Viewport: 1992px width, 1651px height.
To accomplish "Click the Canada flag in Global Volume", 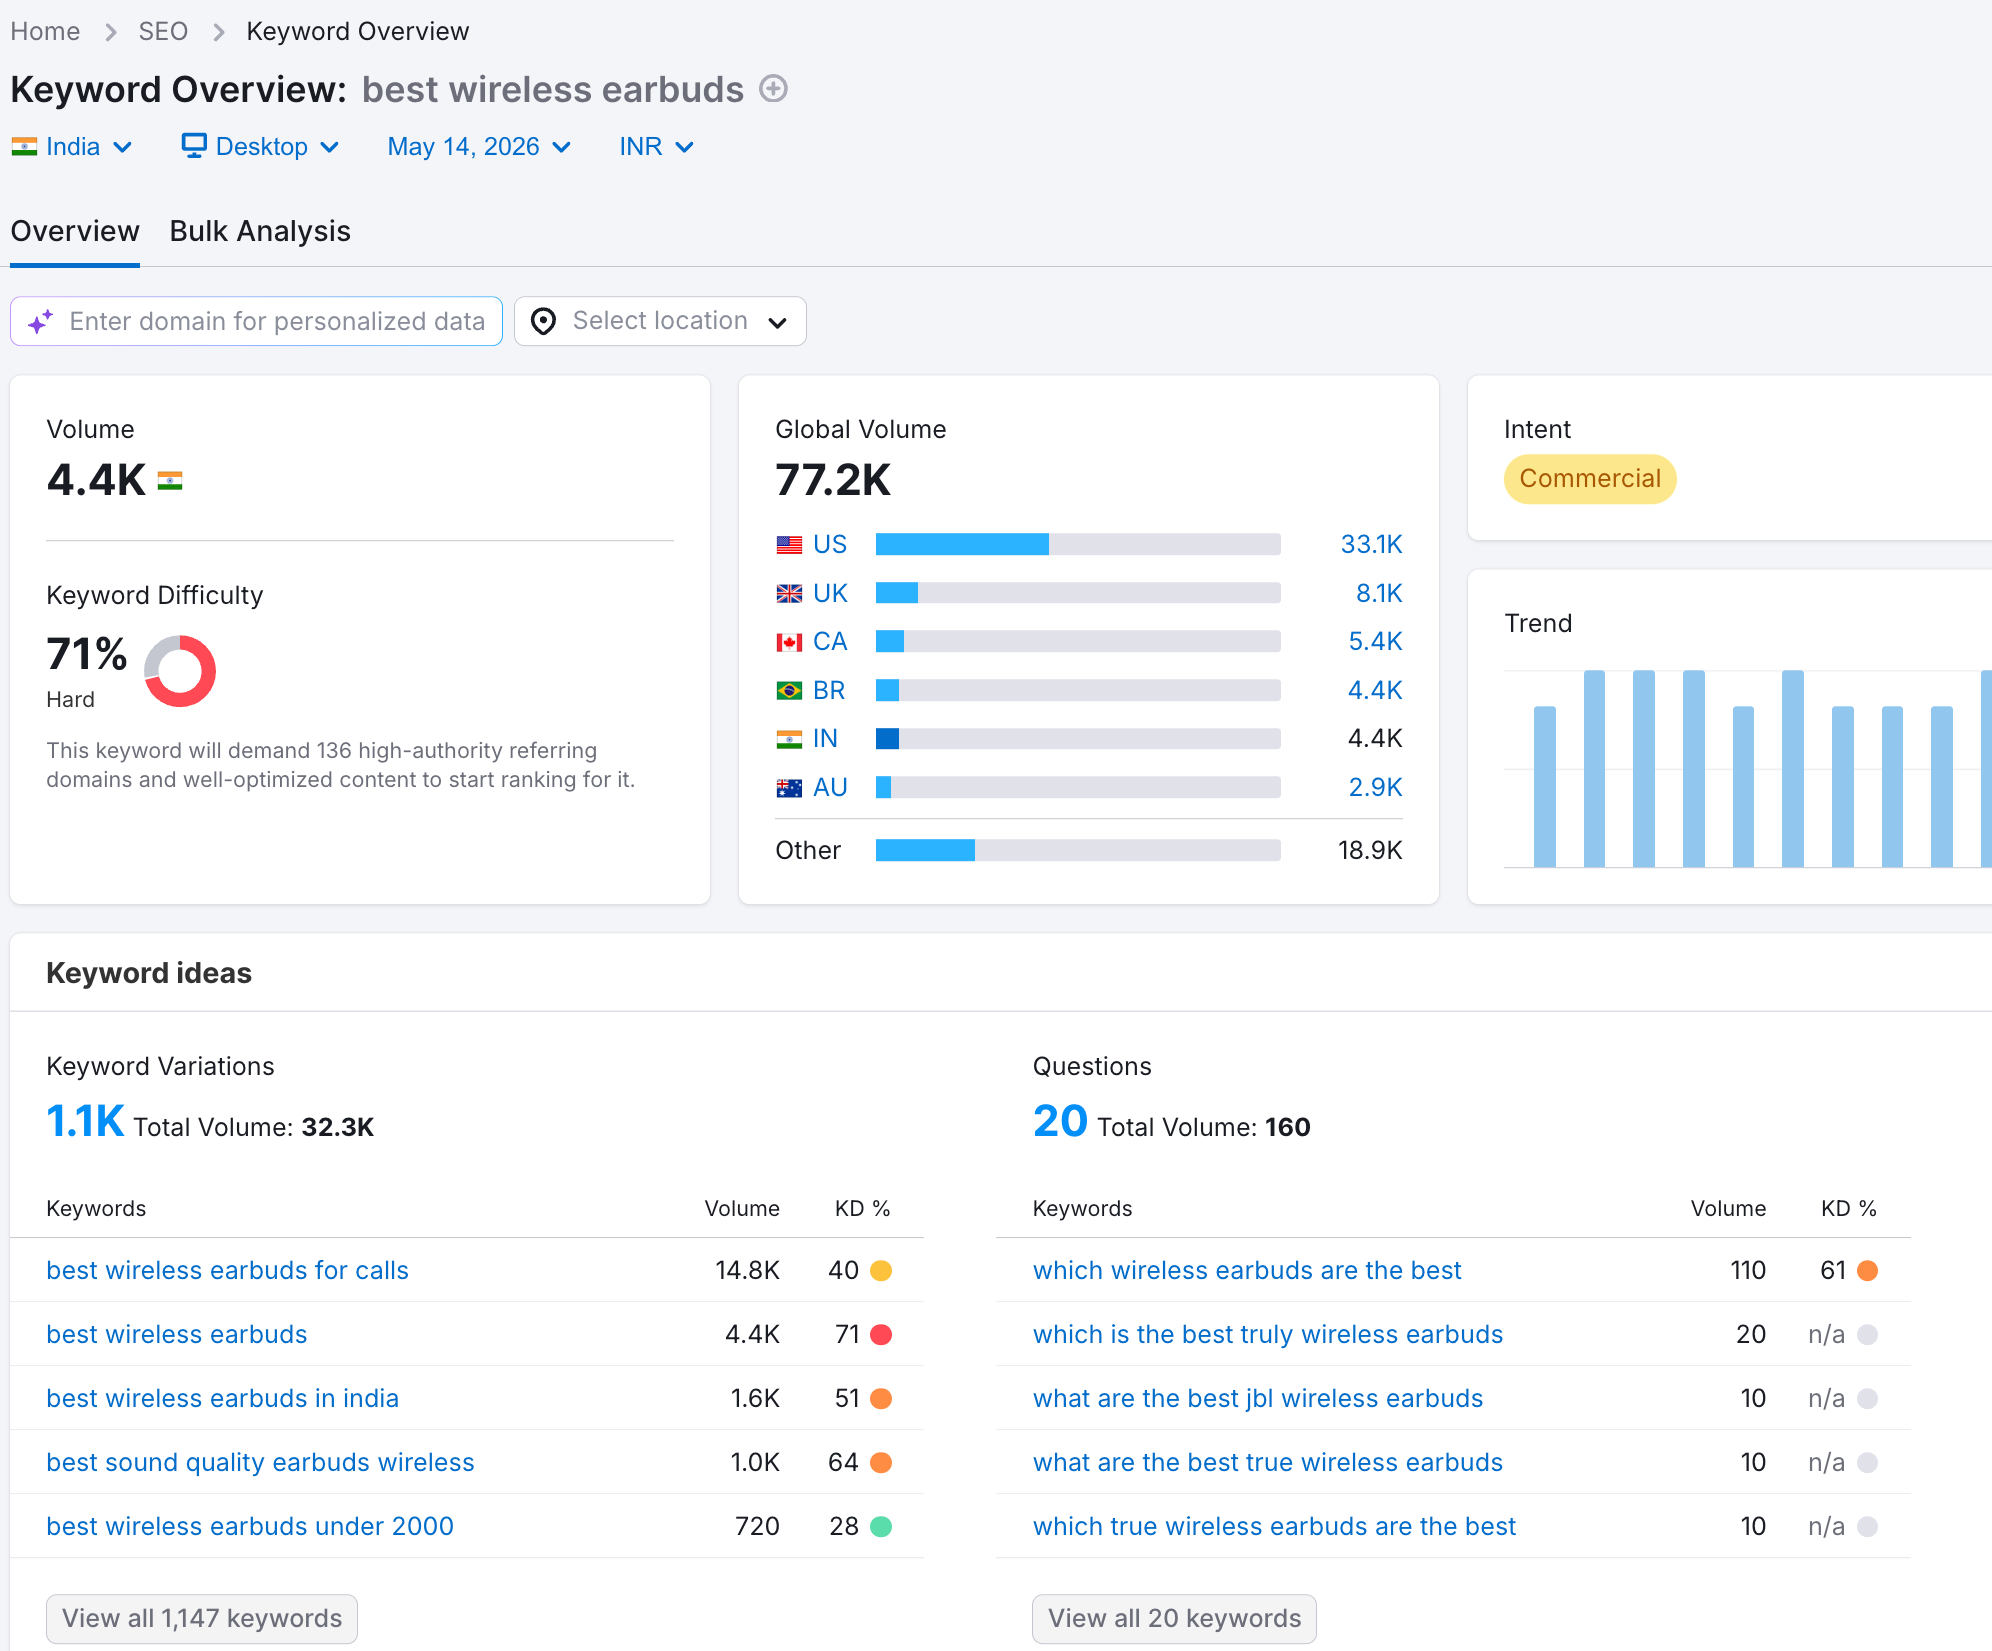I will (x=789, y=642).
